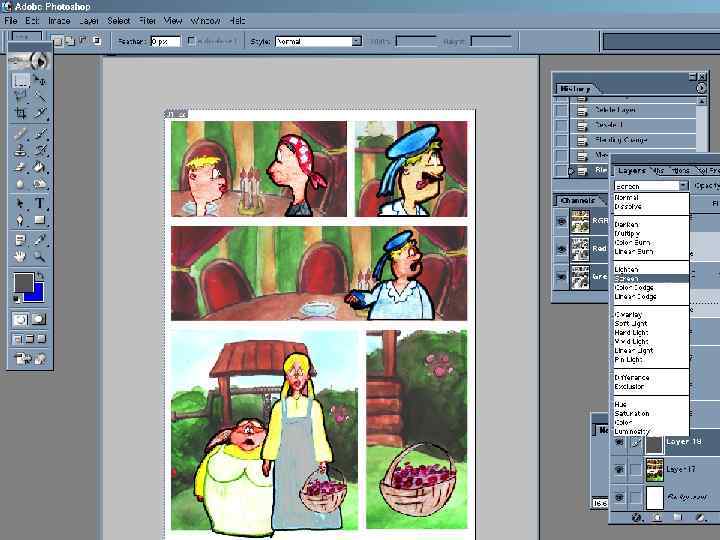Select the Lasso tool
Image resolution: width=720 pixels, height=540 pixels.
(20, 96)
